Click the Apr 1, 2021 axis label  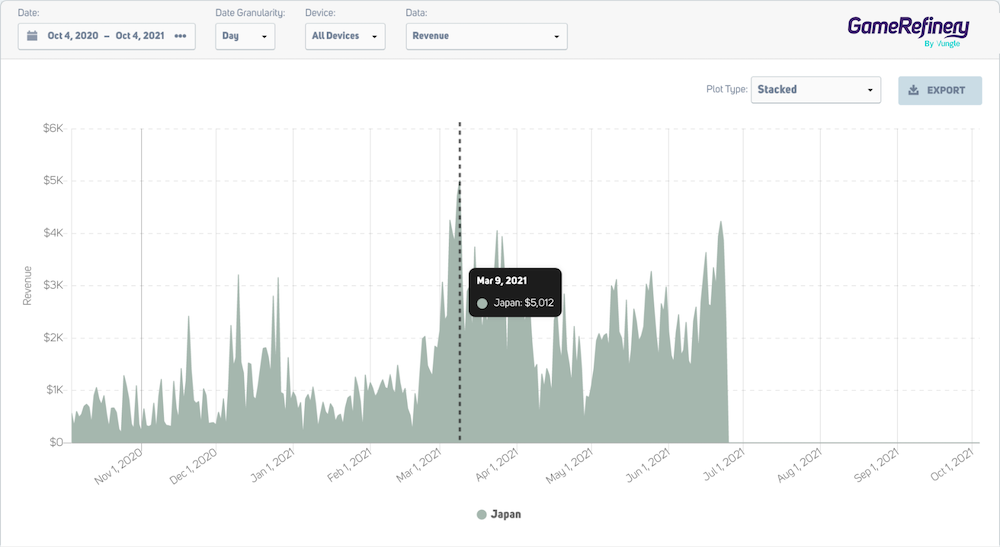pos(497,464)
